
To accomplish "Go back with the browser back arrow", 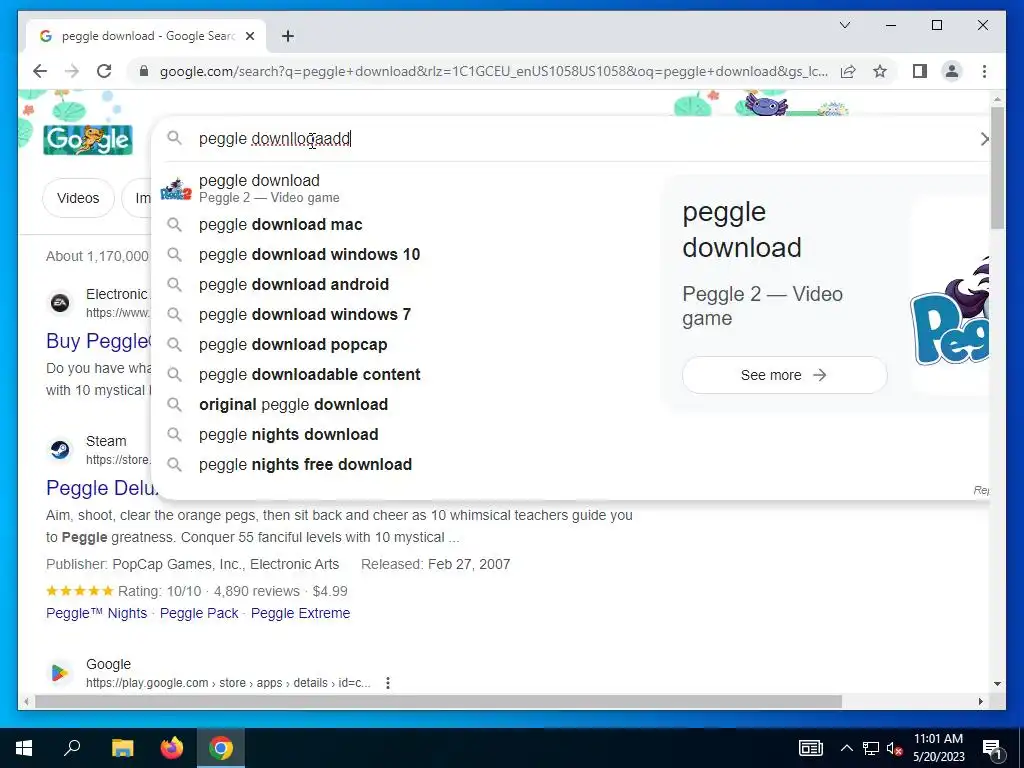I will (40, 71).
